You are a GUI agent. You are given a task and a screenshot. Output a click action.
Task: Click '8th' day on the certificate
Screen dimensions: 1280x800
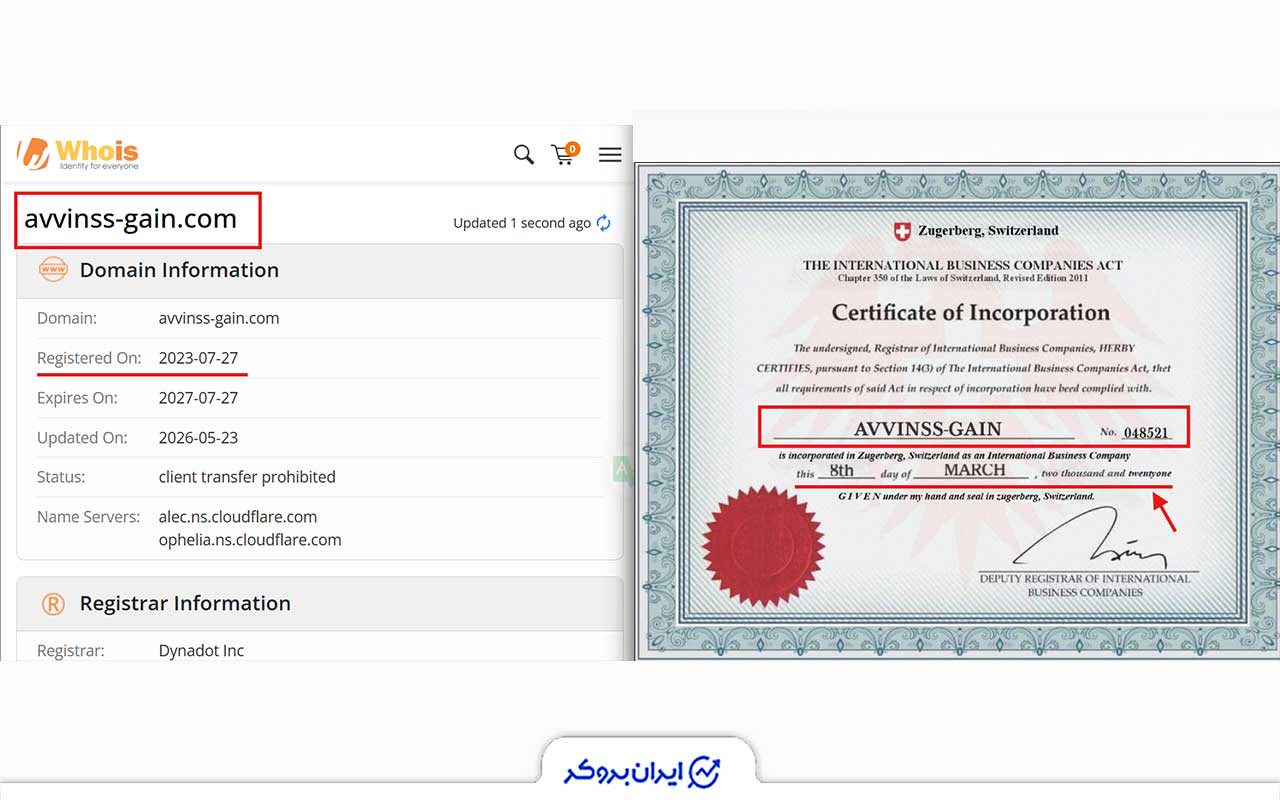click(x=842, y=470)
